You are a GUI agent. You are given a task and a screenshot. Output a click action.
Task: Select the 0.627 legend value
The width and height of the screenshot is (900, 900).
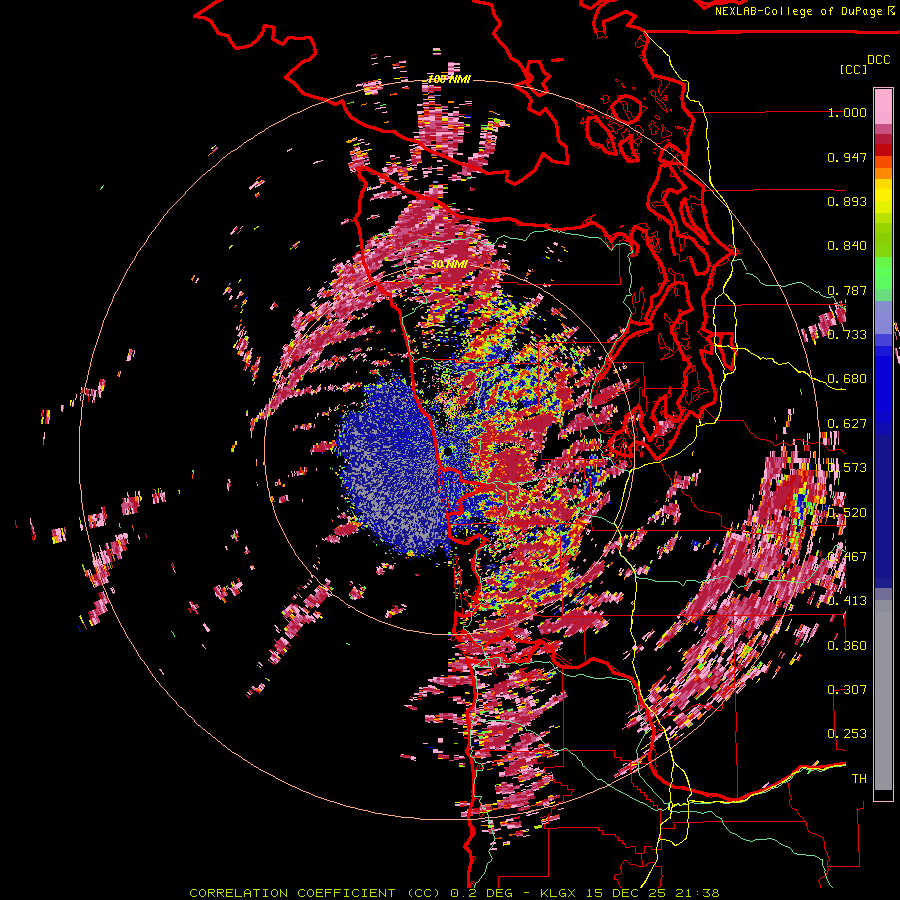point(847,424)
